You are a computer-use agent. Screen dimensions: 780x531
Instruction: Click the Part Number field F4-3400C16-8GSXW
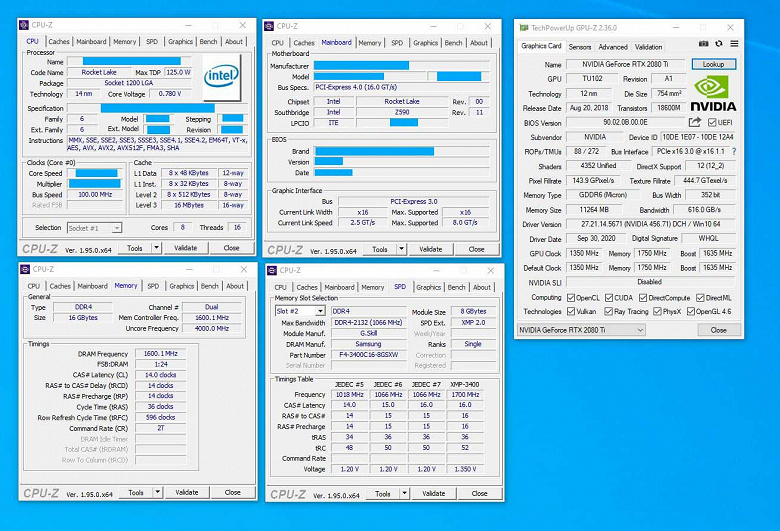point(369,355)
